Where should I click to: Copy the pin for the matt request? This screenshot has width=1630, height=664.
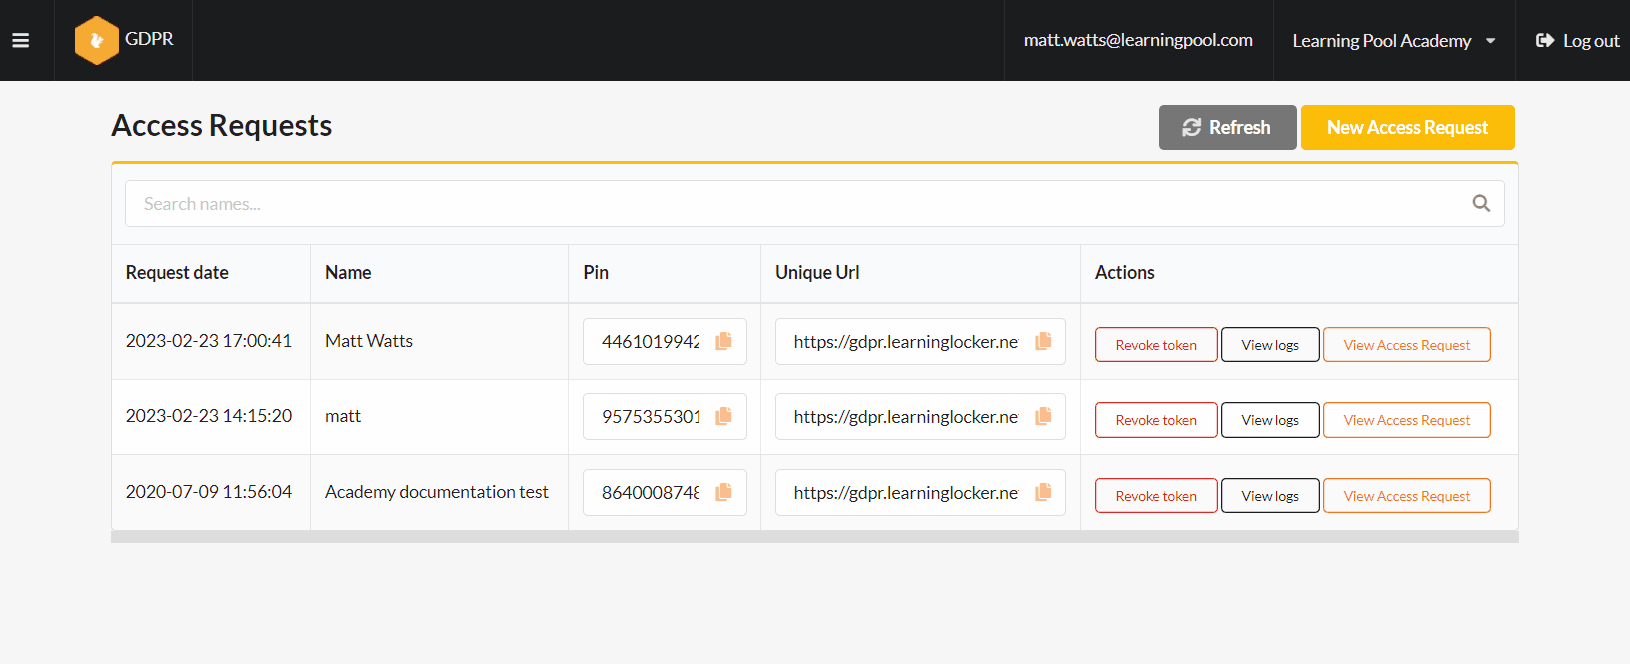point(723,416)
